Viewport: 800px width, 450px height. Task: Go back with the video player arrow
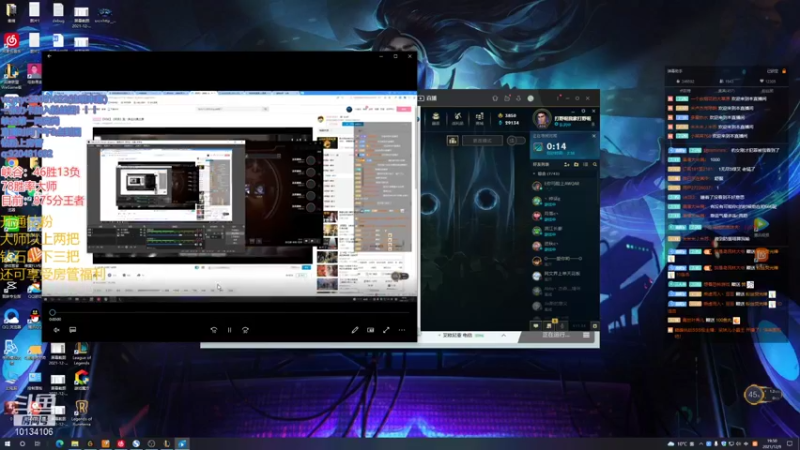coord(49,56)
